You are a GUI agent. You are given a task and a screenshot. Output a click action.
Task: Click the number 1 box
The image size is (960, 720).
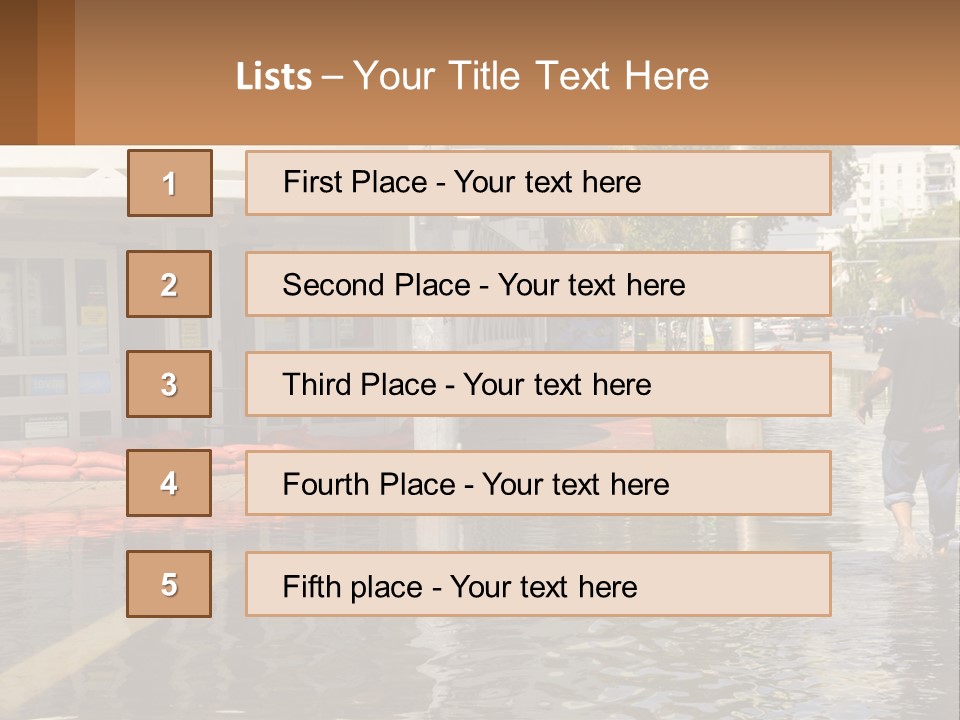pos(170,183)
